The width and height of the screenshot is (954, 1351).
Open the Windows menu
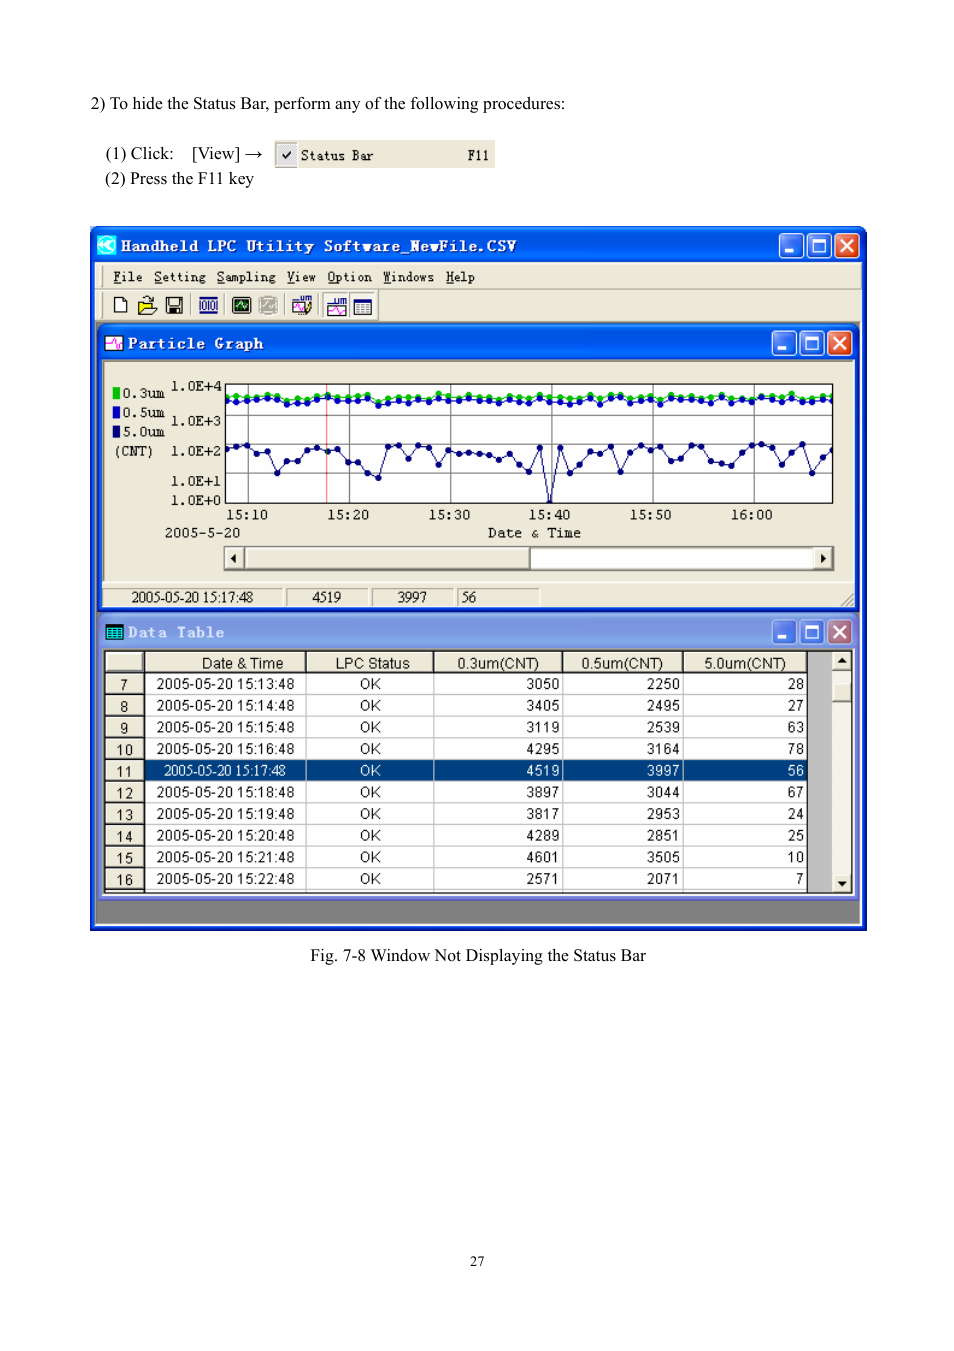tap(408, 277)
